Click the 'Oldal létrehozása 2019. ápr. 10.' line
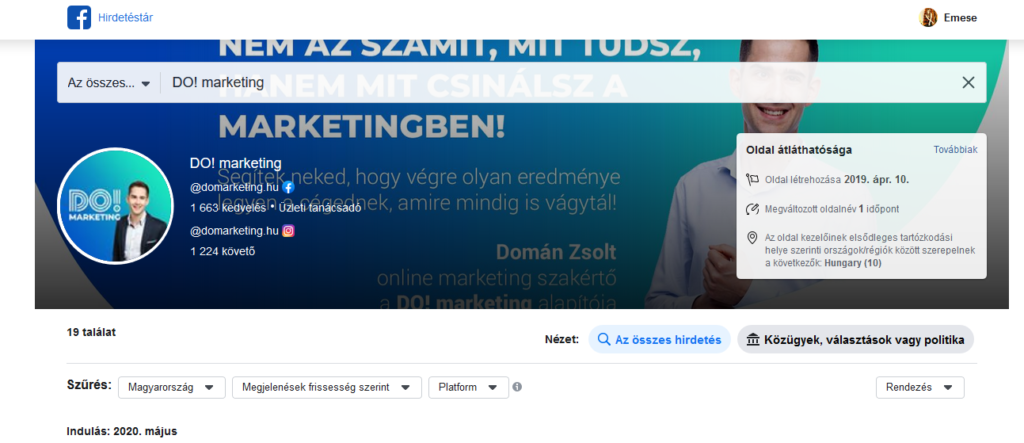The width and height of the screenshot is (1024, 443). [x=837, y=179]
